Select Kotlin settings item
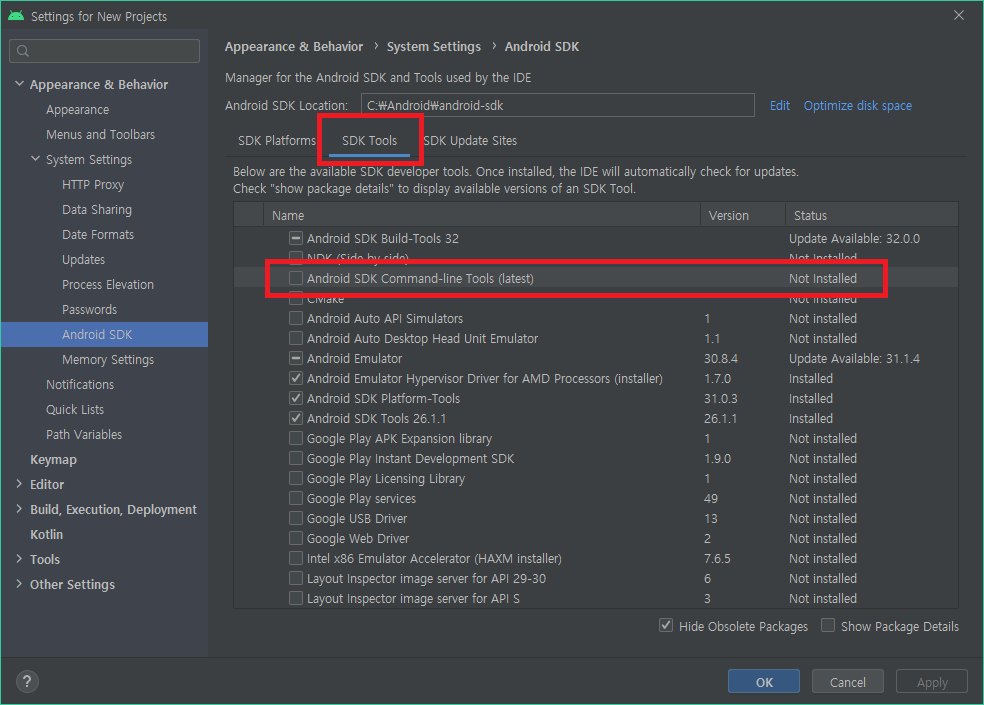 click(46, 534)
